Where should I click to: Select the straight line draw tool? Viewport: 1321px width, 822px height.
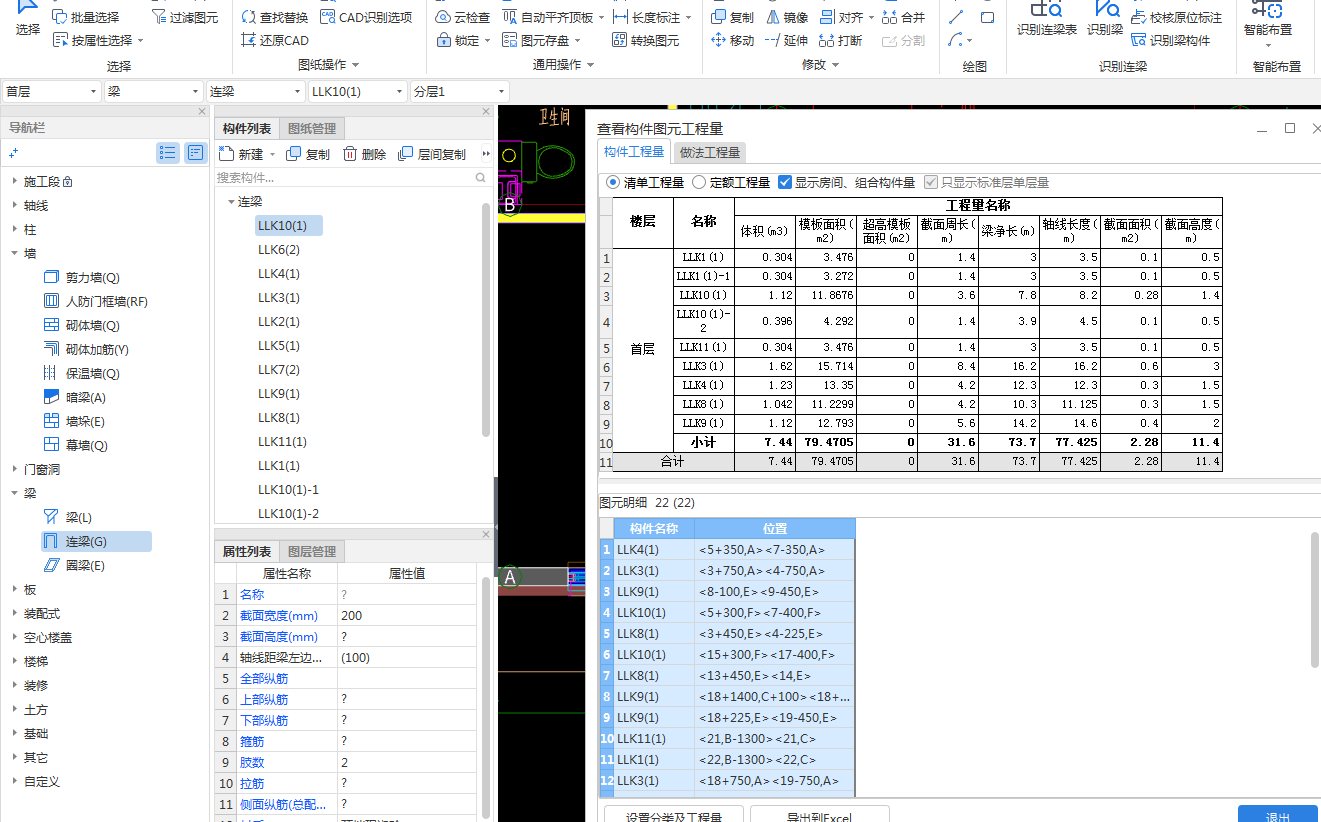pyautogui.click(x=957, y=17)
